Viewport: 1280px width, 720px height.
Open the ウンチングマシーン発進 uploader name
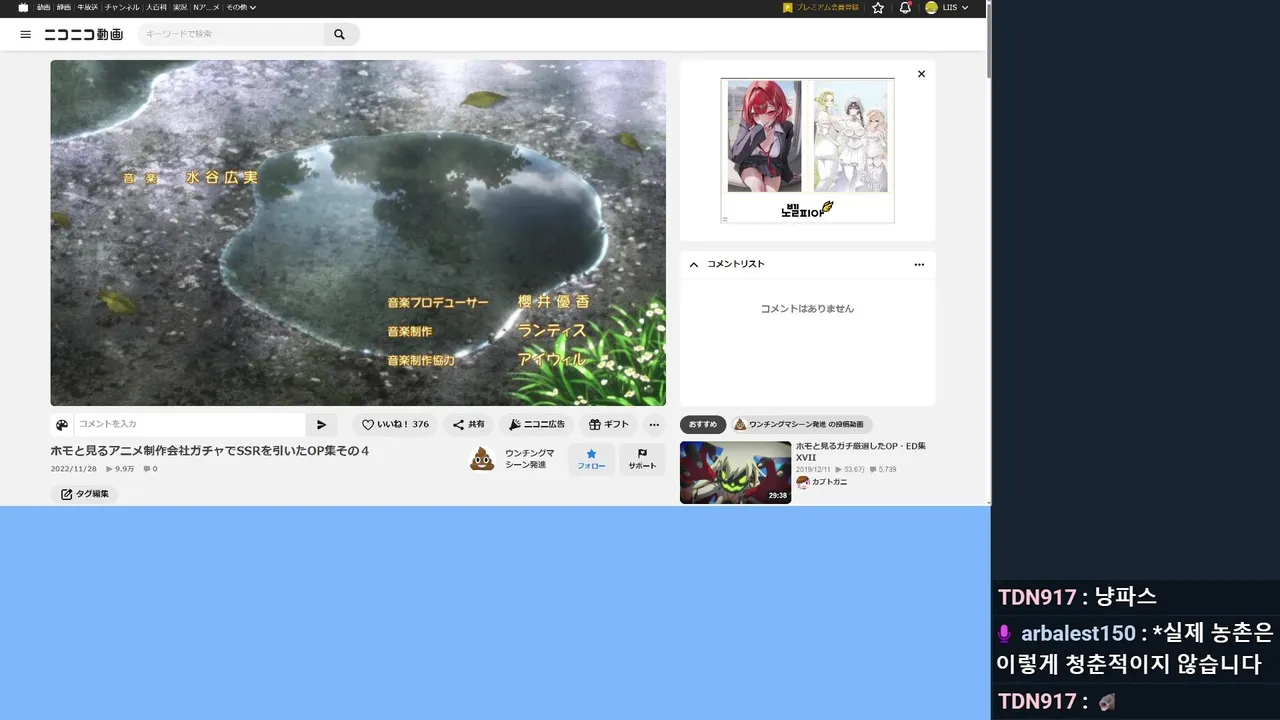(x=530, y=459)
